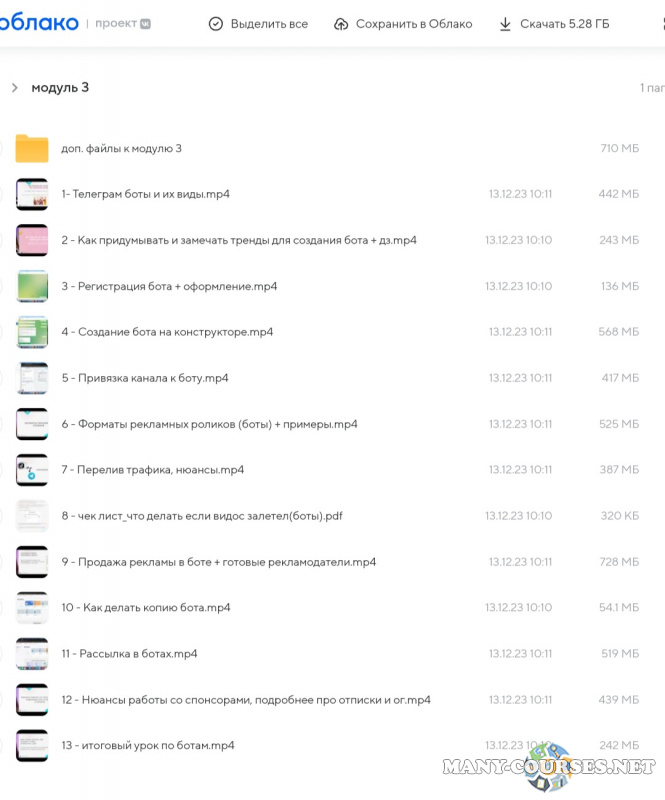Click the VK badge next to проект
665x800 pixels.
[146, 24]
